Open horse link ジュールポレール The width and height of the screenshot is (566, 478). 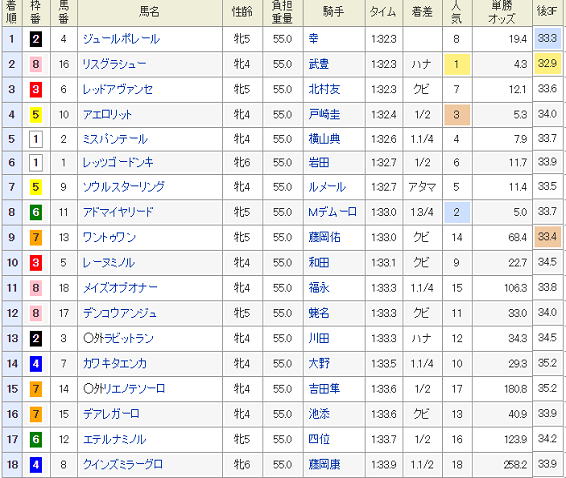121,39
